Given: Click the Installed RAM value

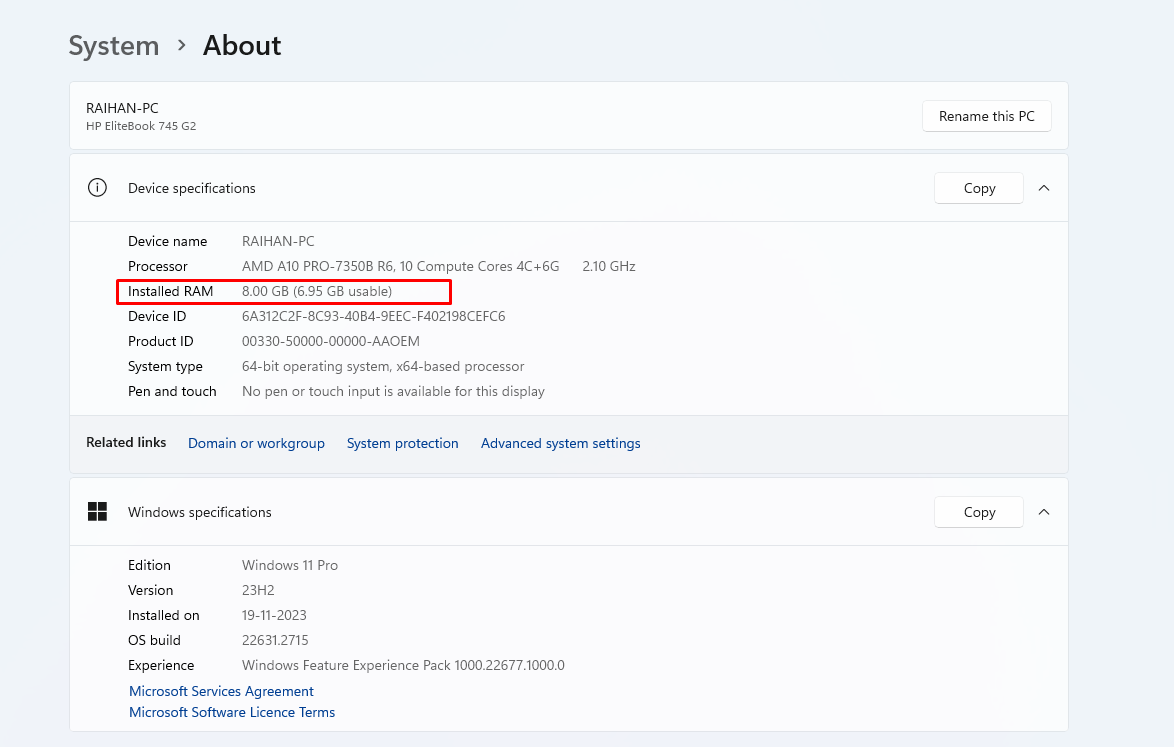Looking at the screenshot, I should tap(317, 291).
